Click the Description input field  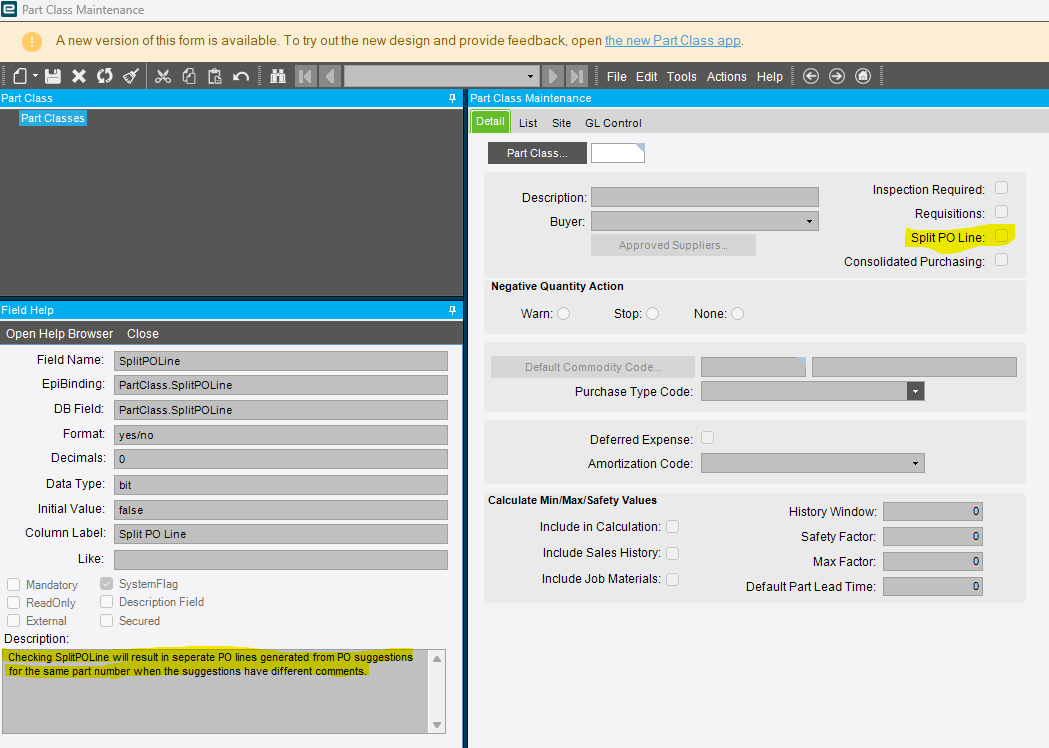704,197
